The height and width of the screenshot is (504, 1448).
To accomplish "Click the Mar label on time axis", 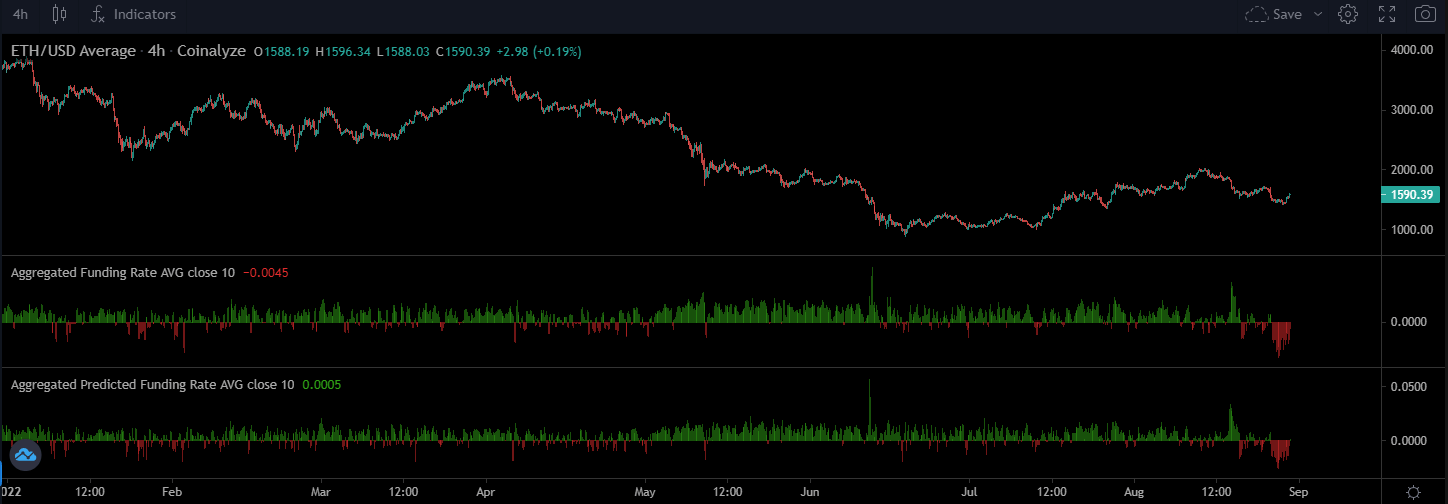I will pyautogui.click(x=320, y=492).
